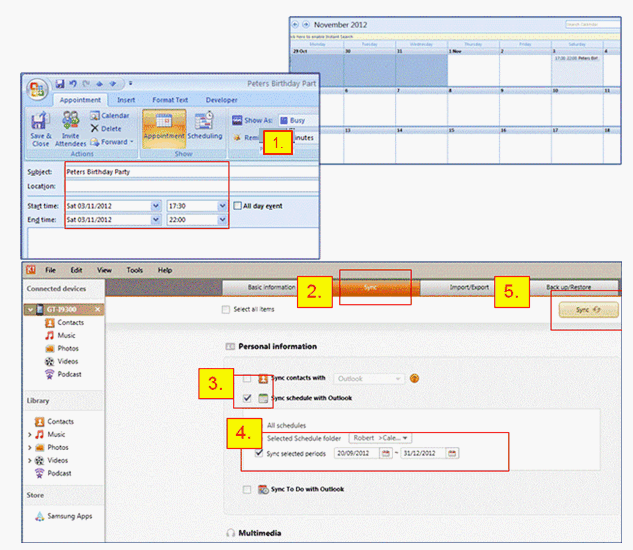Collapse the GT-I9300 device tree
The image size is (633, 550).
click(x=30, y=310)
